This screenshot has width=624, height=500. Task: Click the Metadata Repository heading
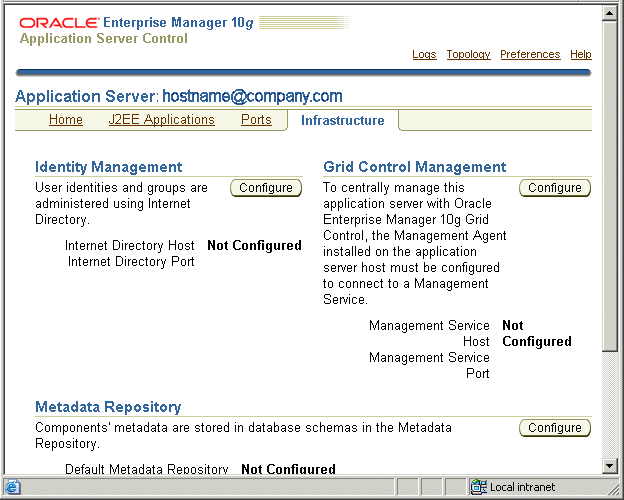(108, 407)
